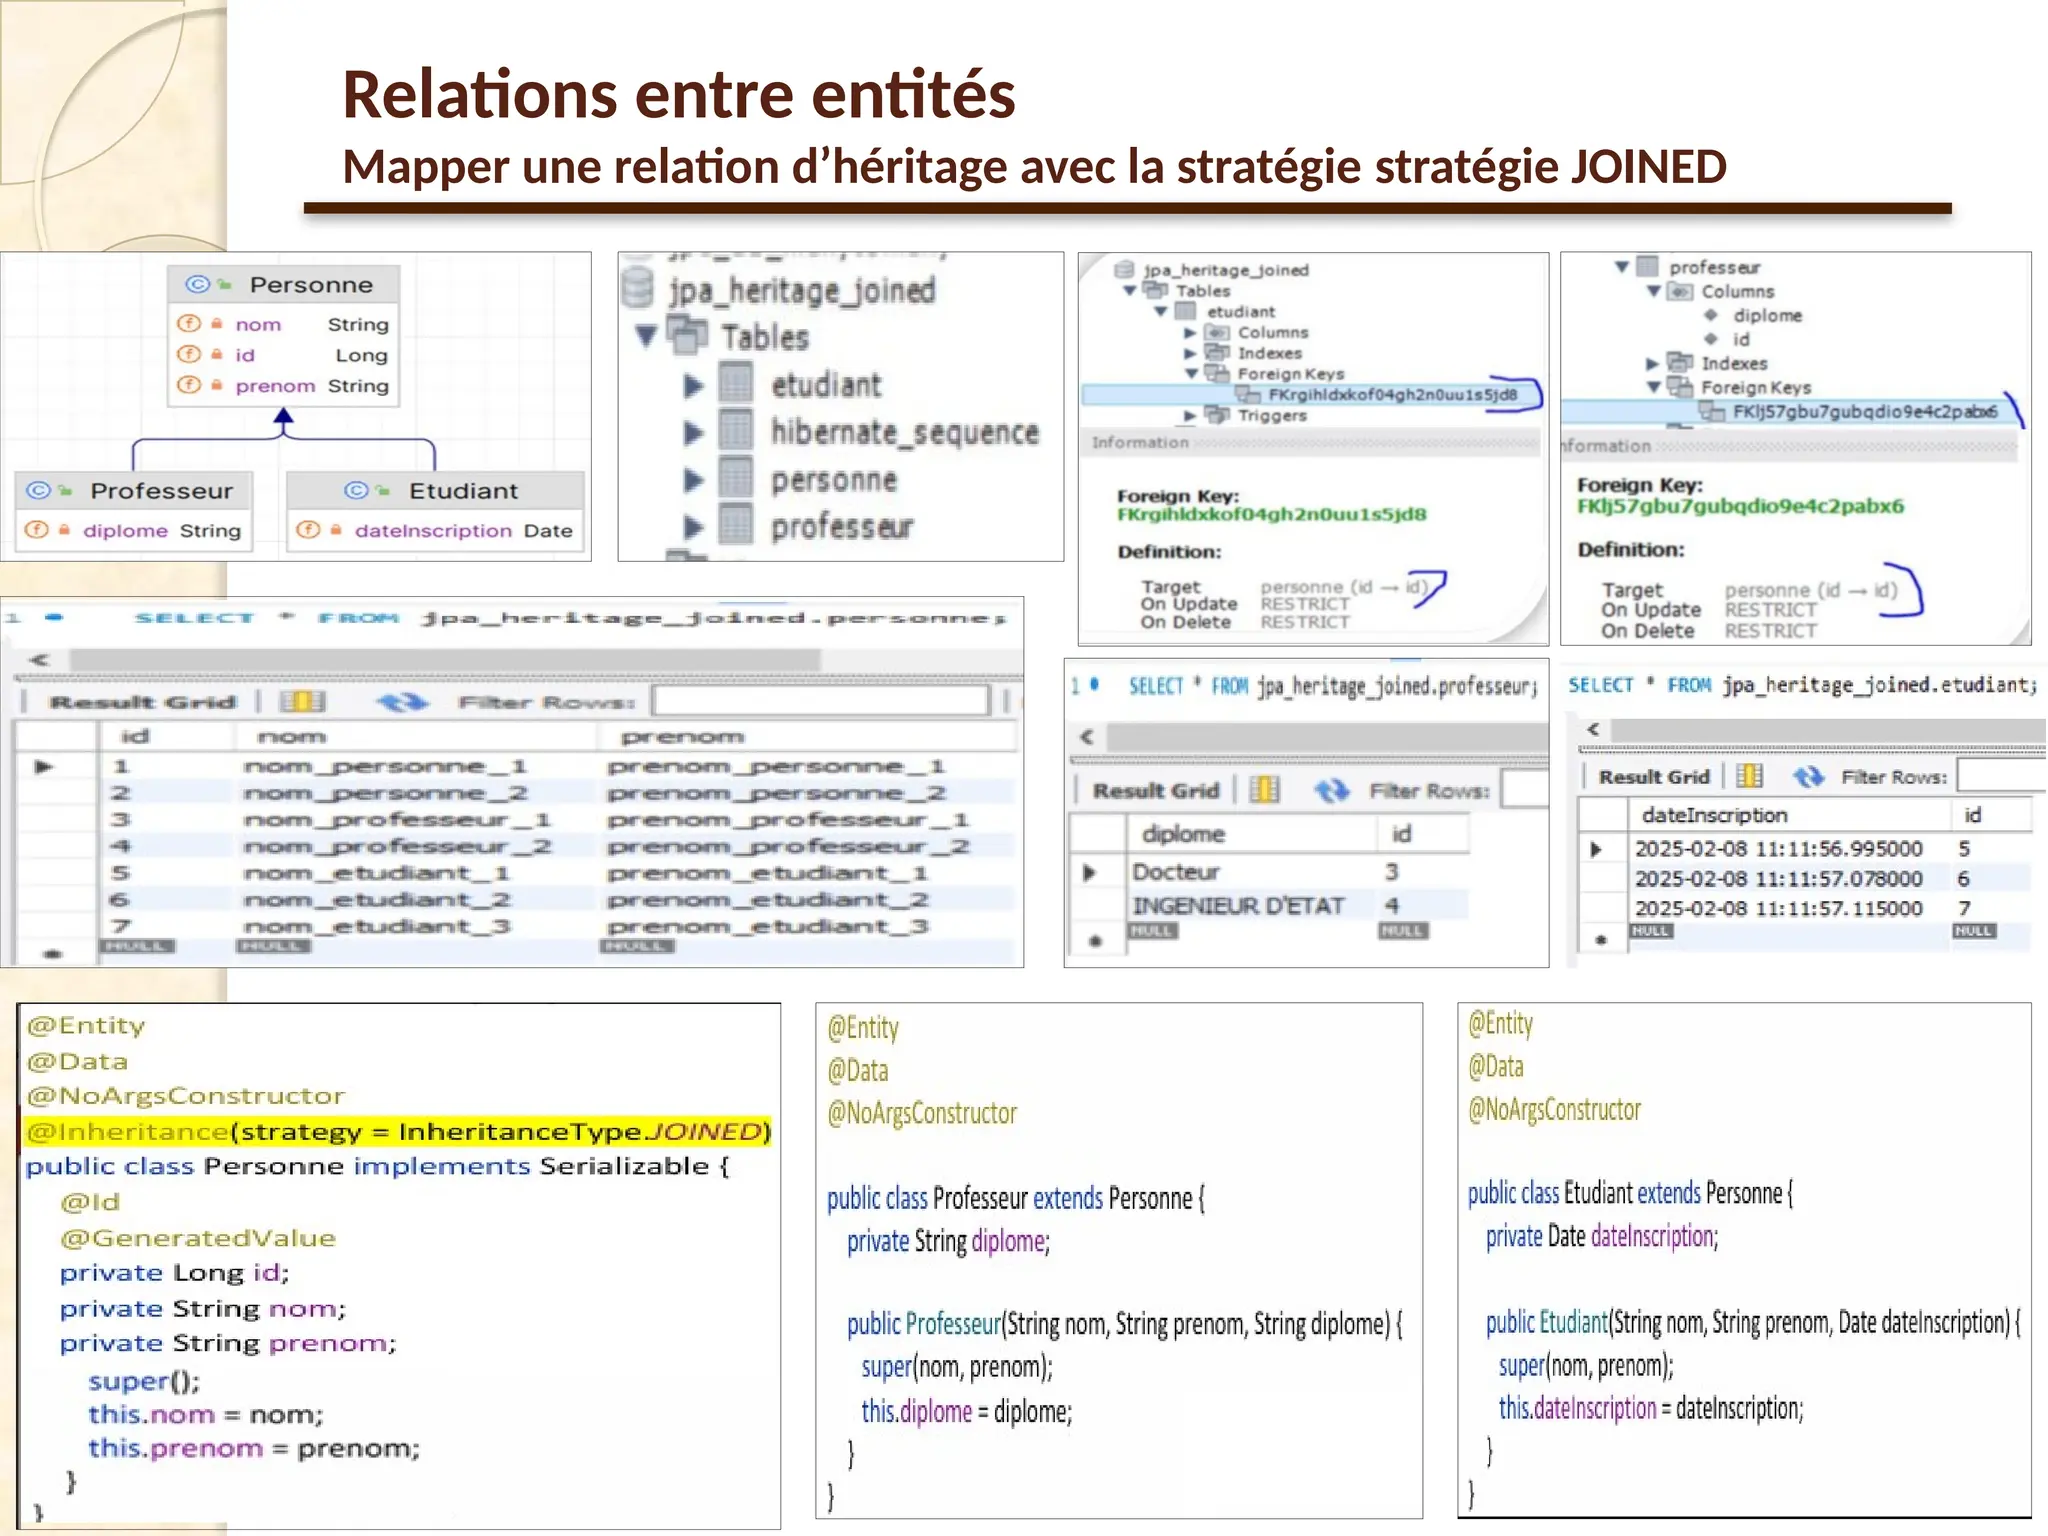Select cell nom_personne_1
Screen dimensions: 2048x1536
385,767
